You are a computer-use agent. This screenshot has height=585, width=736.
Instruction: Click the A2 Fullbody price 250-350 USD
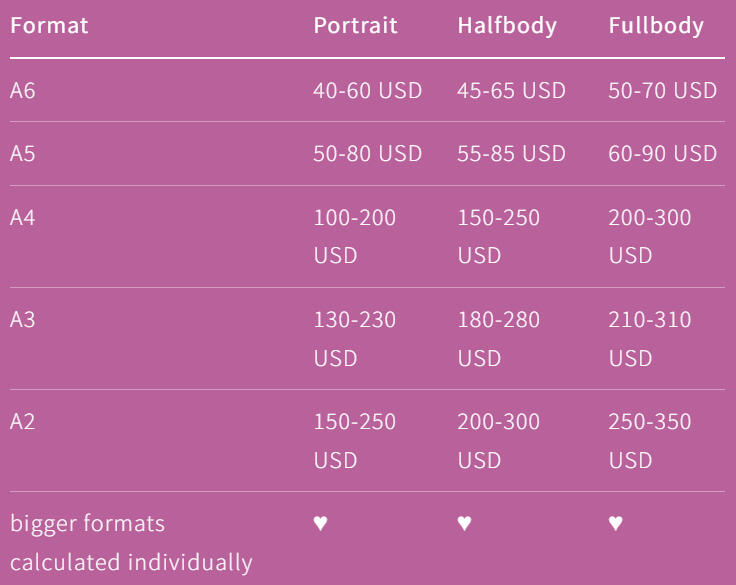pyautogui.click(x=649, y=440)
